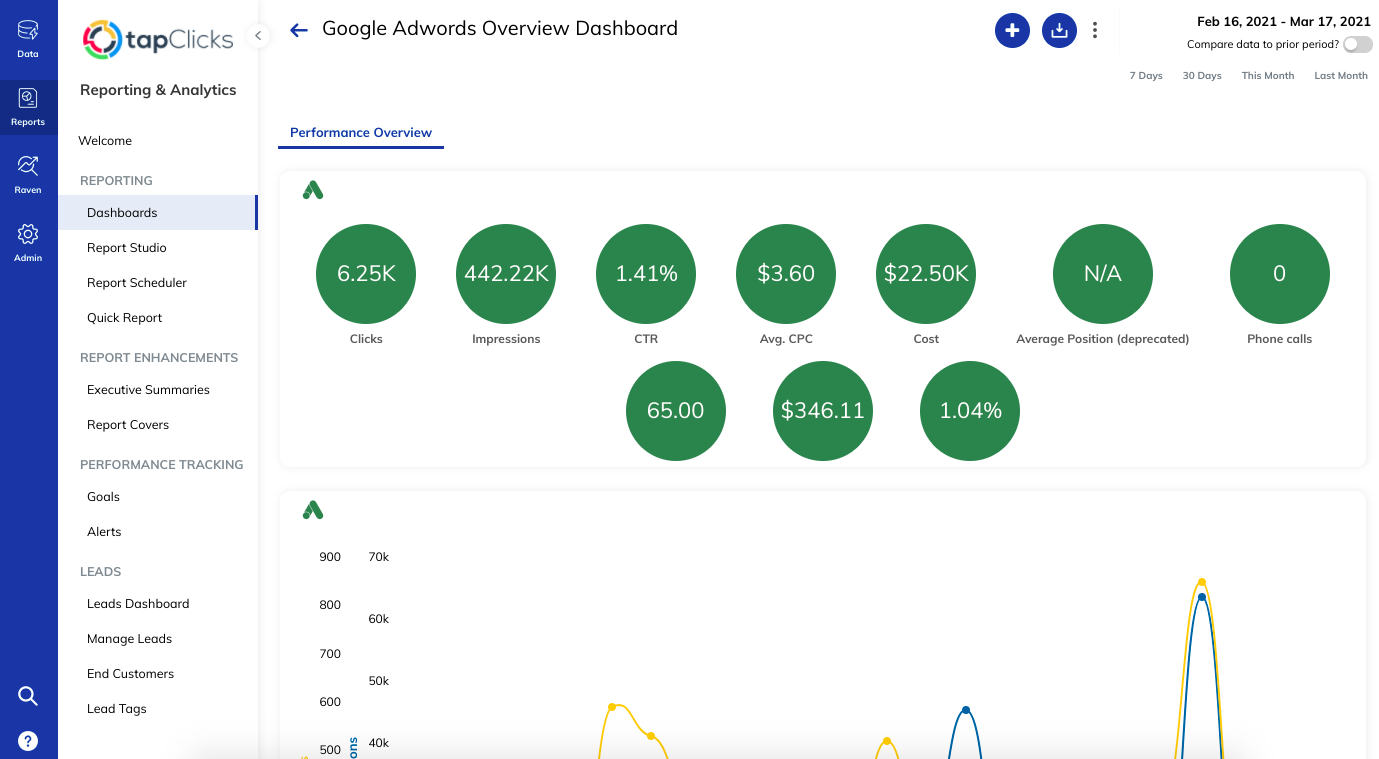Open the three-dot more options menu
Image resolution: width=1379 pixels, height=759 pixels.
coord(1095,30)
